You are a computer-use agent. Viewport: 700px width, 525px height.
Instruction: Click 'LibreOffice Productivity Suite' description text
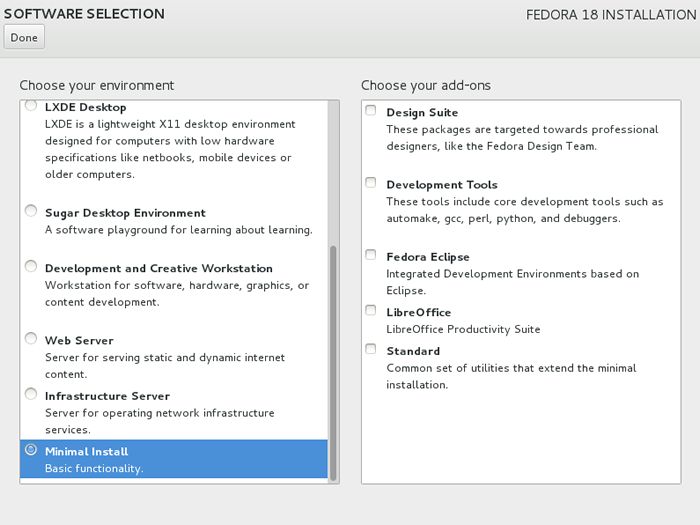pyautogui.click(x=463, y=329)
